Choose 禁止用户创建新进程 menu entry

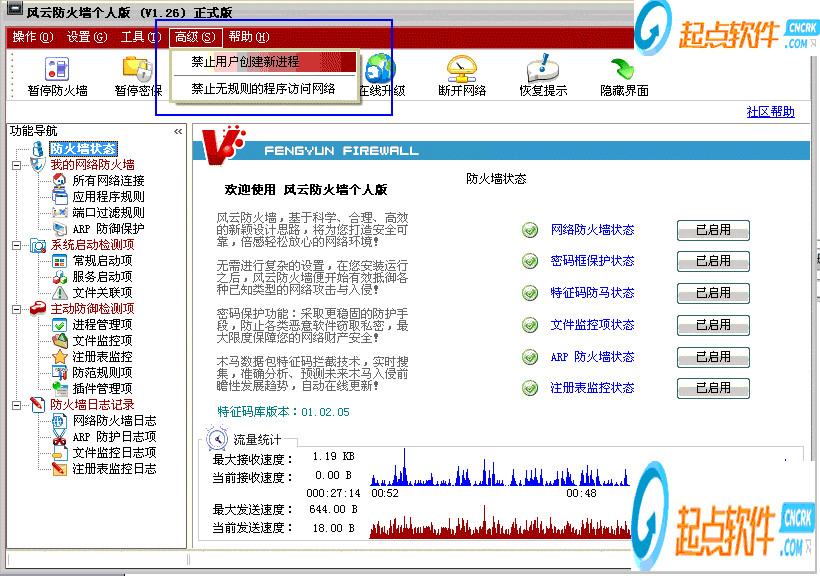[265, 62]
